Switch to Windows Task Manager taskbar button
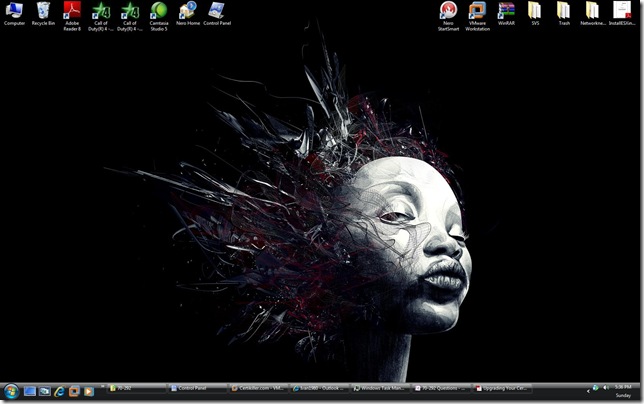Image resolution: width=644 pixels, height=404 pixels. [380, 388]
